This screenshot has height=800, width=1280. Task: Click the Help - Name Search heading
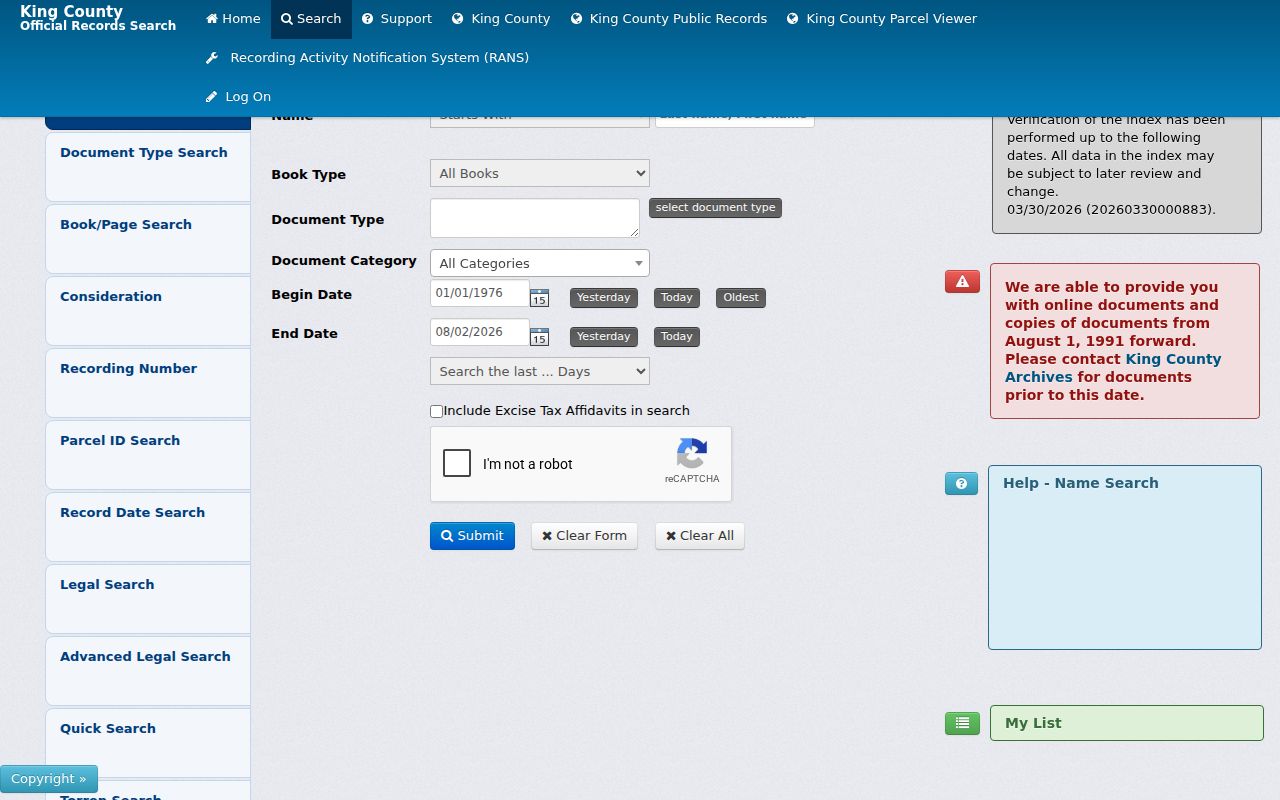pyautogui.click(x=1081, y=483)
